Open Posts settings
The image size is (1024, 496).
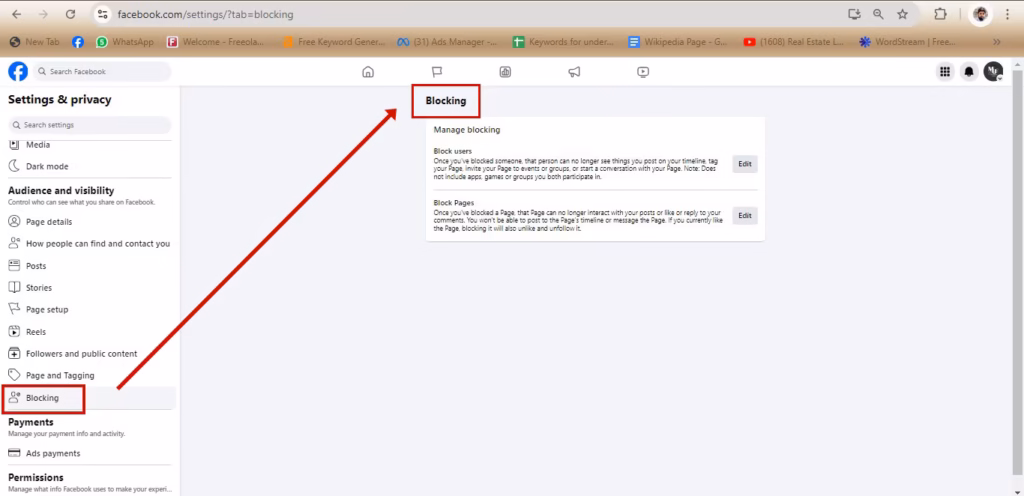point(90,266)
